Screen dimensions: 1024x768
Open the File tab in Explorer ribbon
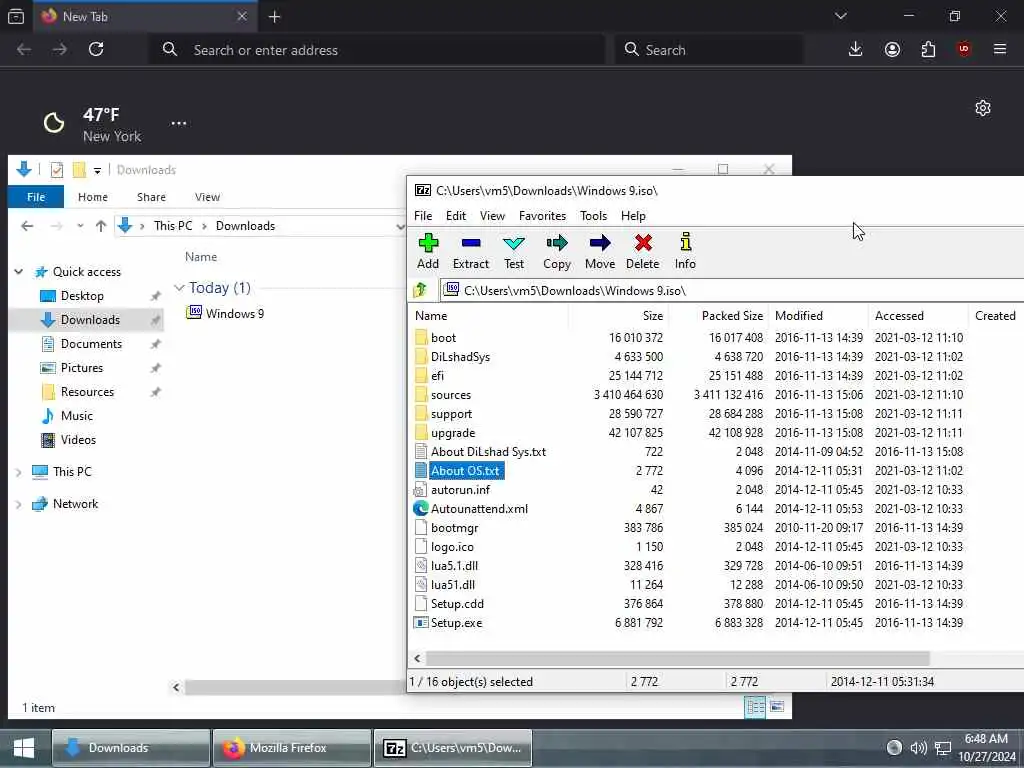coord(36,197)
